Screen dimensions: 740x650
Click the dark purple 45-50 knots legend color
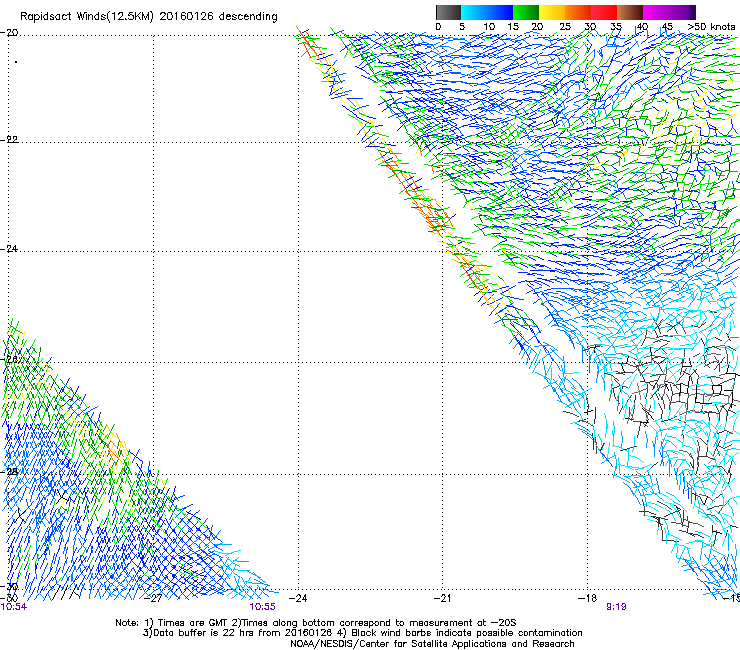(x=682, y=12)
